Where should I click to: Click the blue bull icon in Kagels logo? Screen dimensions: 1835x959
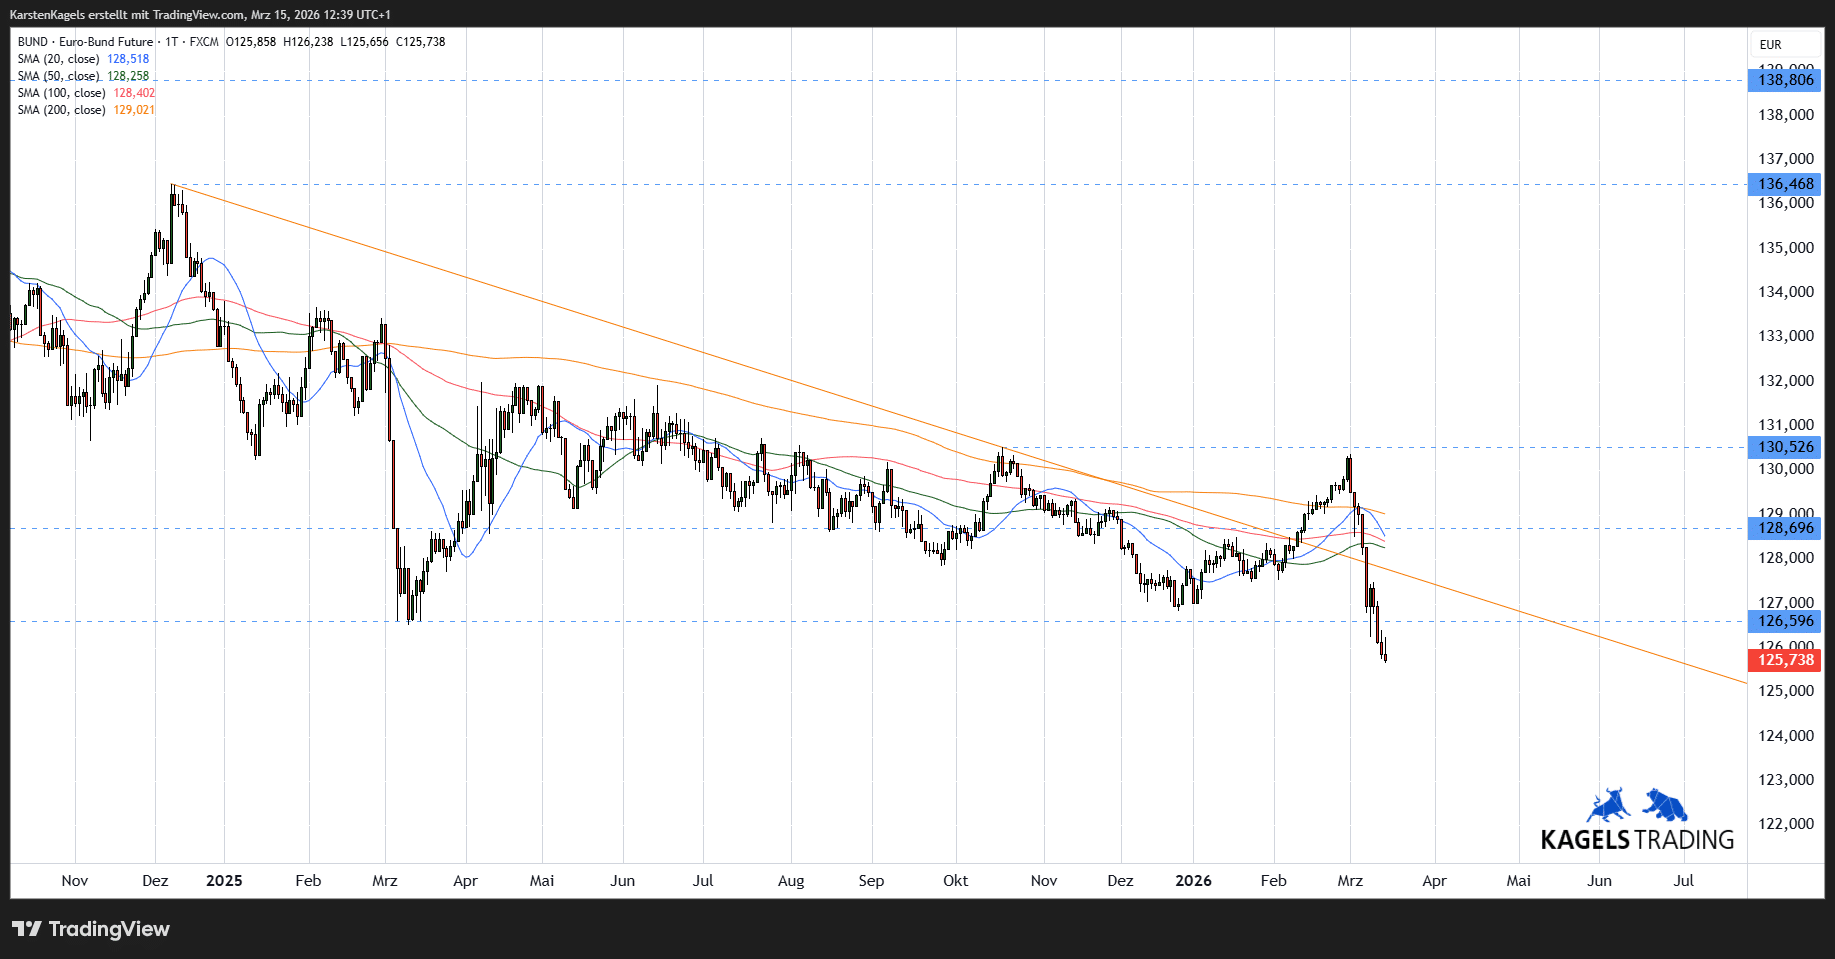point(1608,806)
